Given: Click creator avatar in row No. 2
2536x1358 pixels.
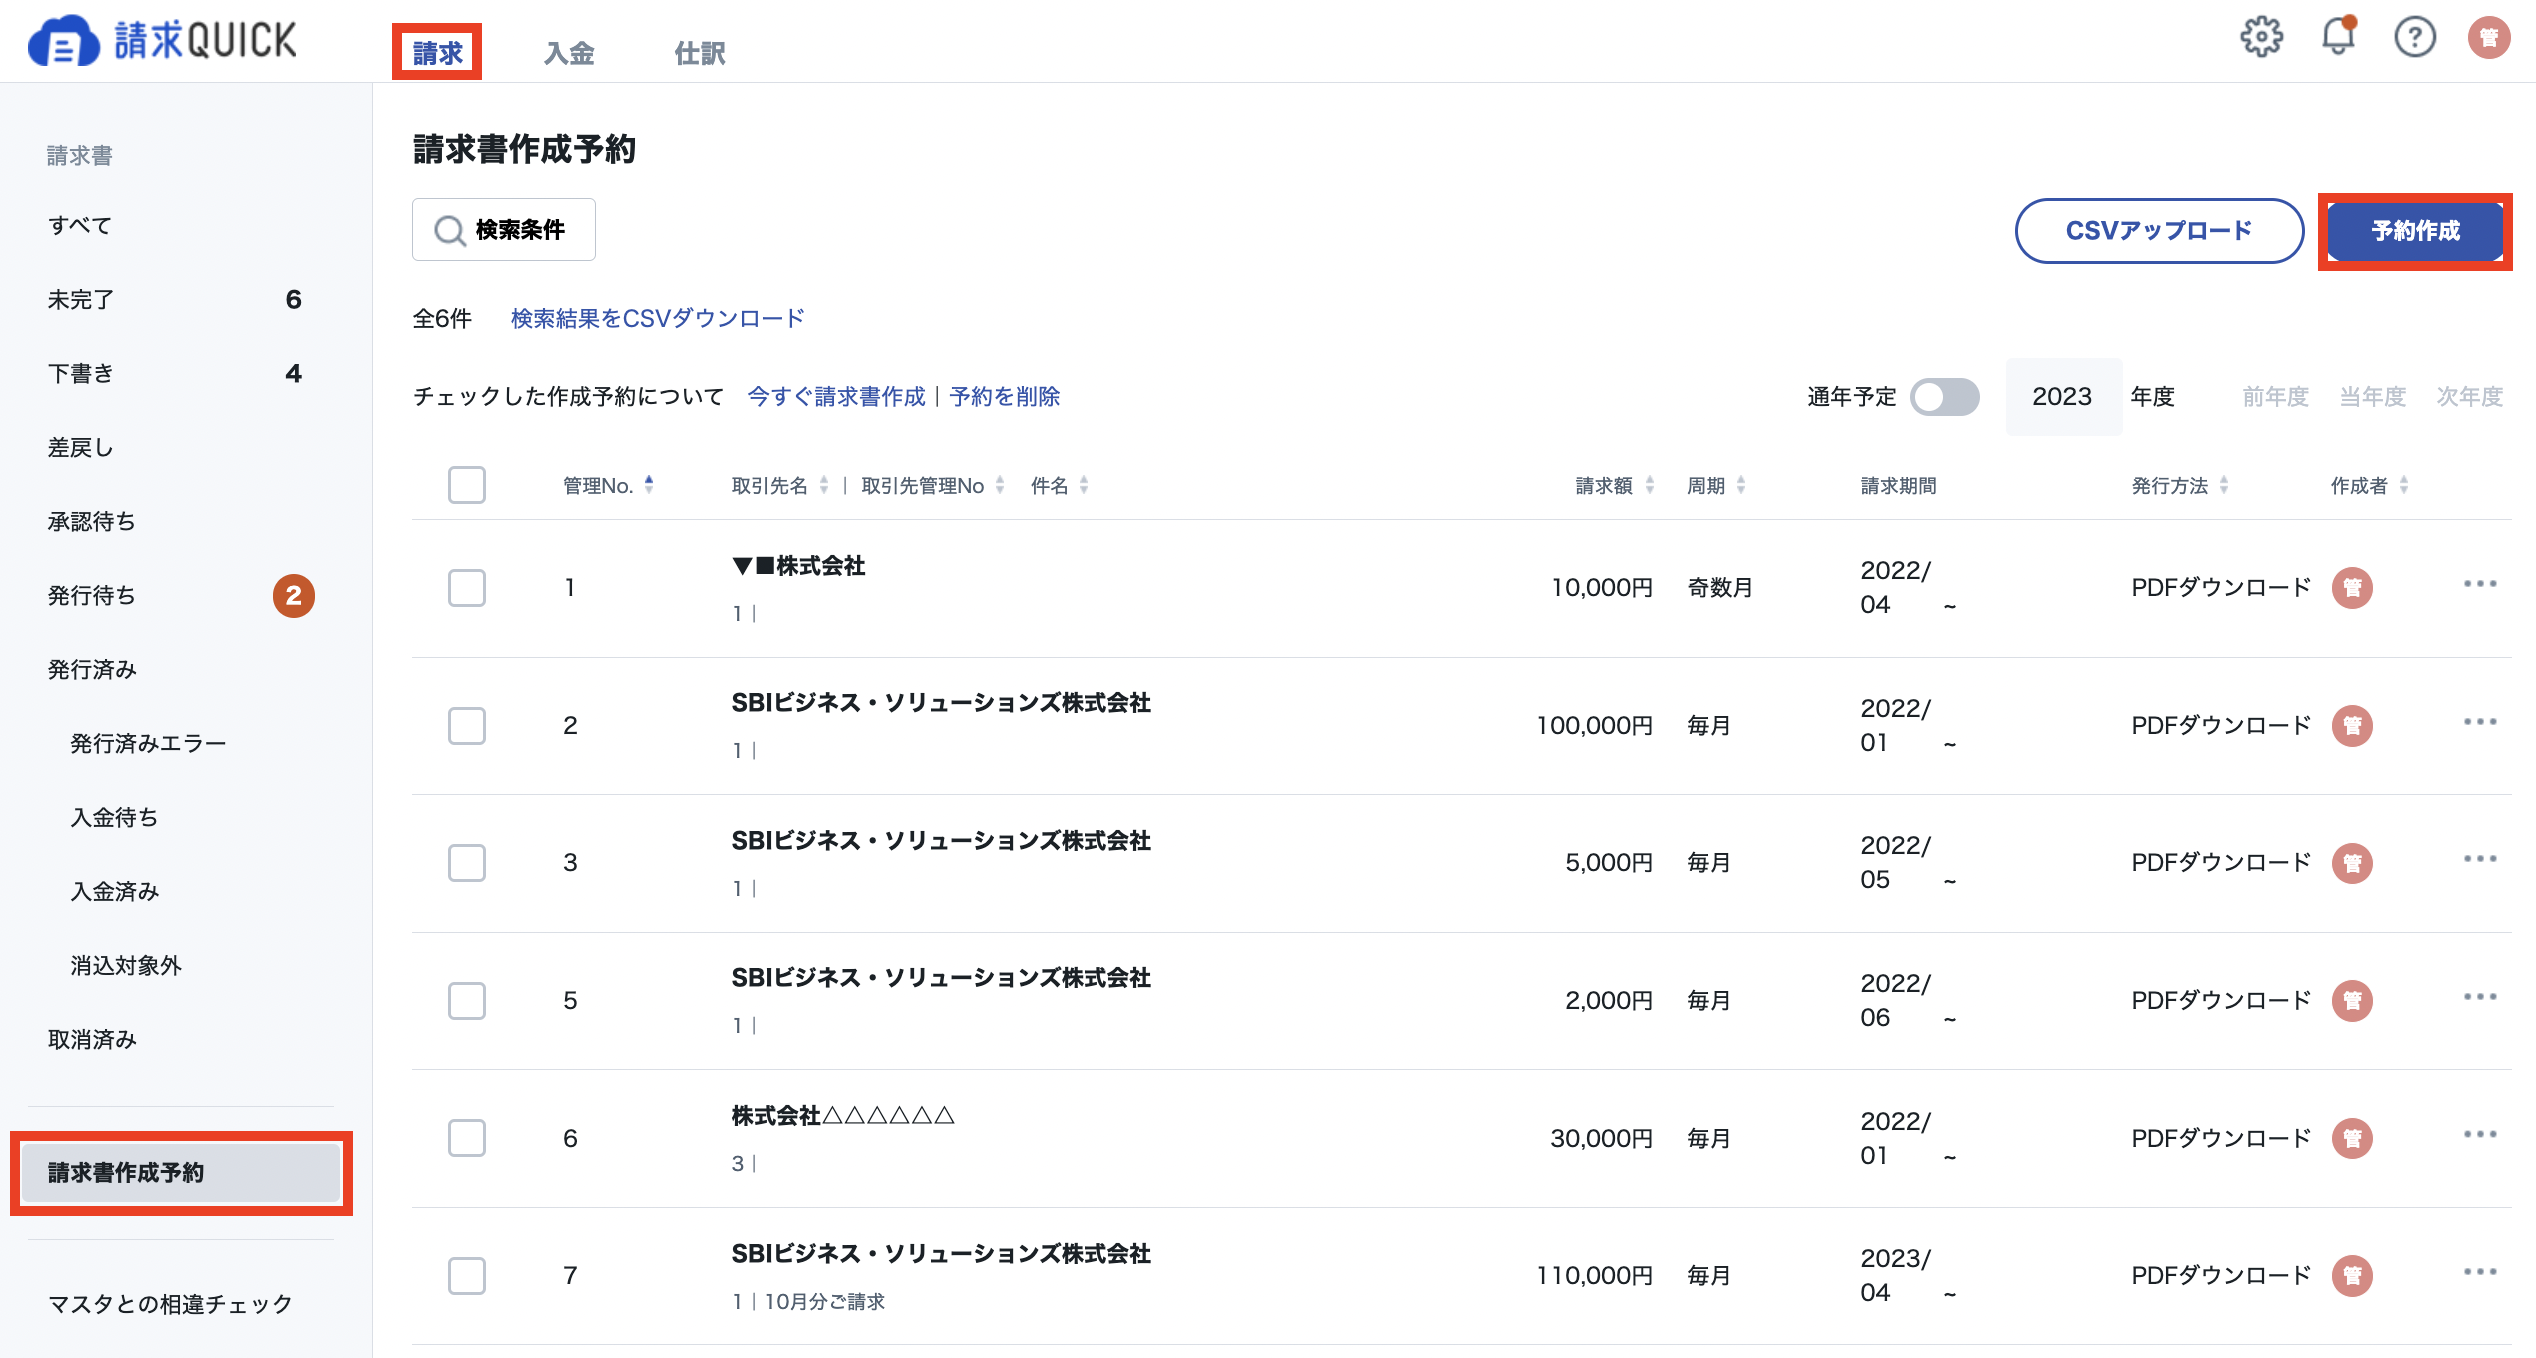Looking at the screenshot, I should (2352, 725).
